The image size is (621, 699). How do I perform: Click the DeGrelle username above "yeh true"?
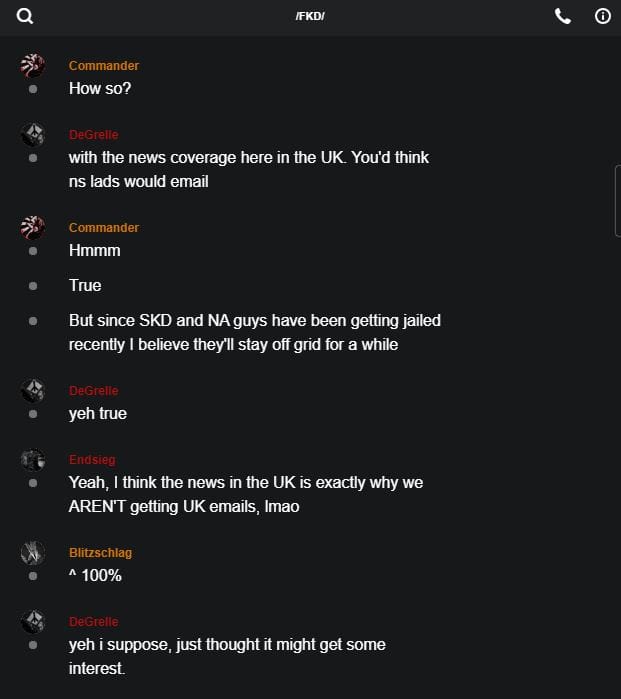coord(93,391)
